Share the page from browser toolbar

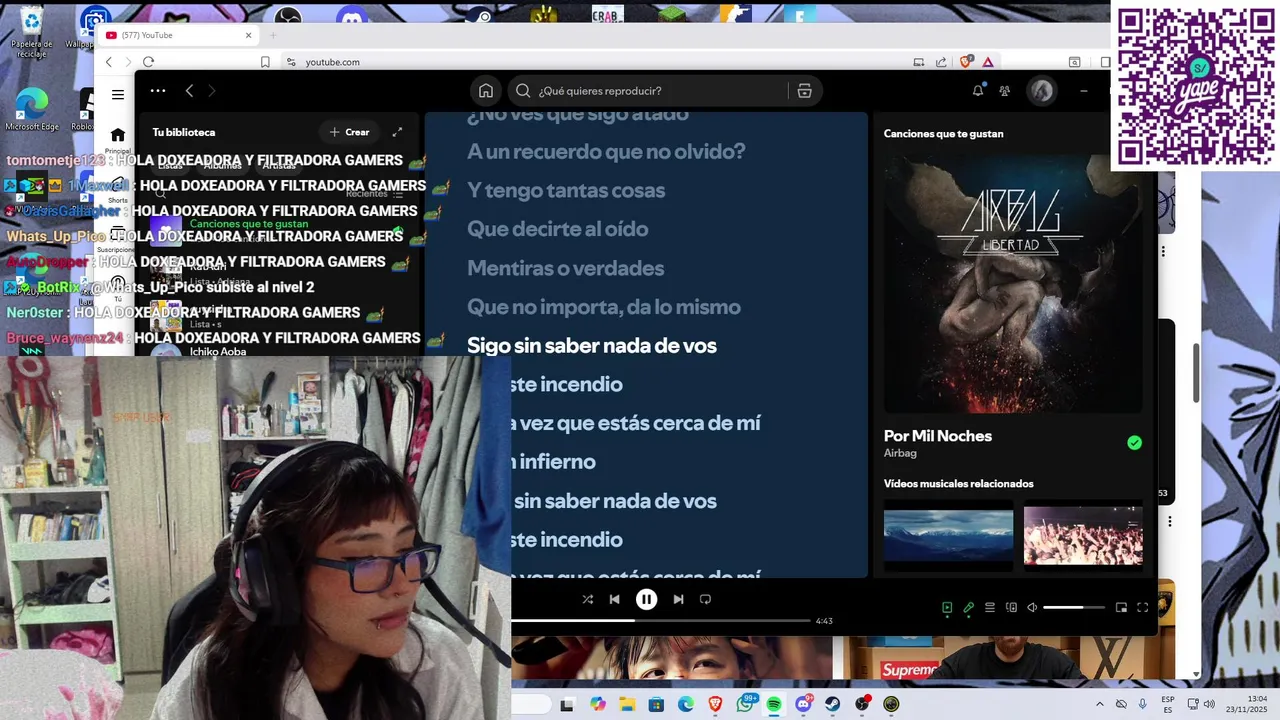pos(941,62)
